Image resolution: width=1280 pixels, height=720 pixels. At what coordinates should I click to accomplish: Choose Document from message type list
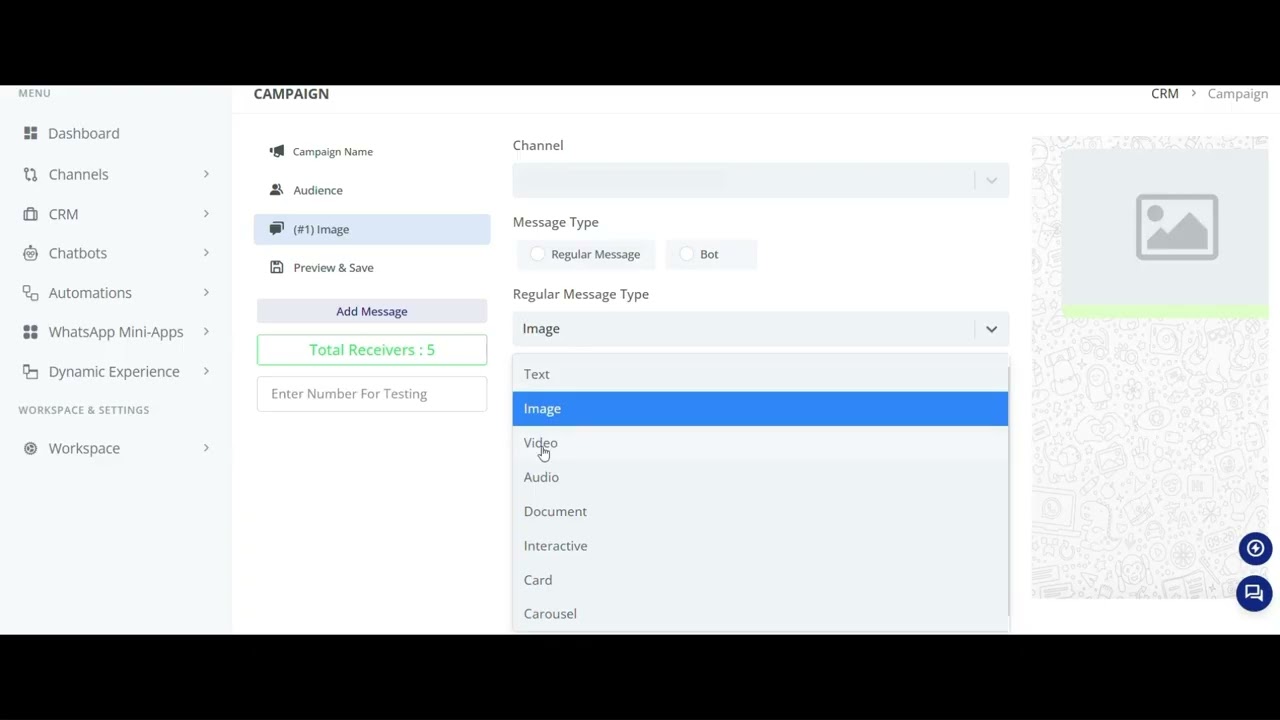click(x=760, y=511)
